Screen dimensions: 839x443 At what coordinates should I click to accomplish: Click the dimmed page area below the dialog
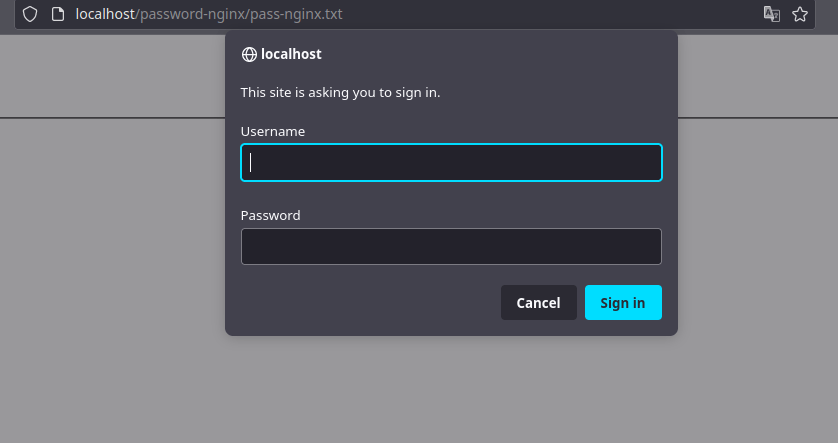[x=450, y=390]
